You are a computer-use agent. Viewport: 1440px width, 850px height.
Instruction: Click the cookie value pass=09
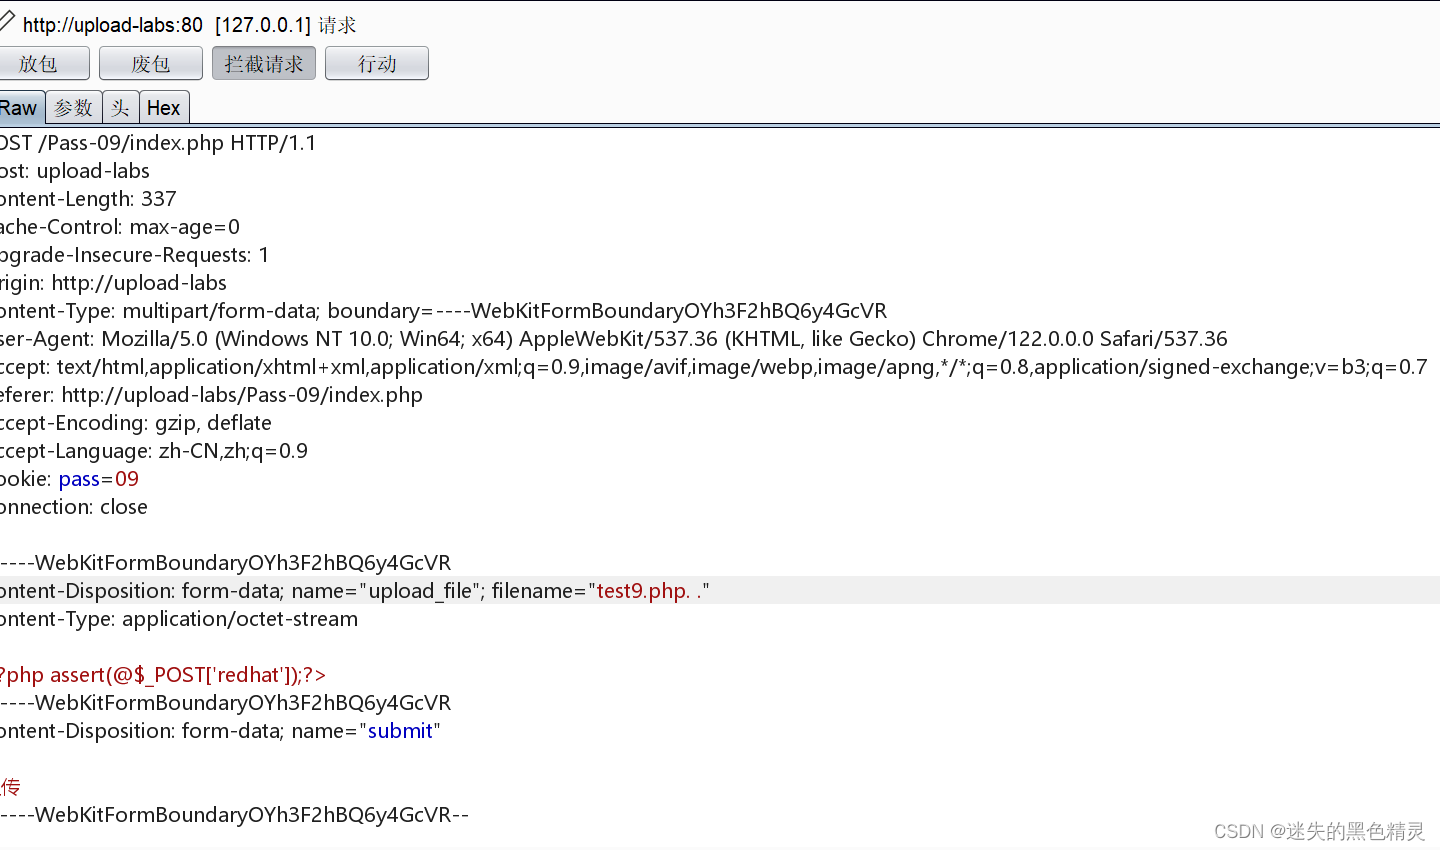pos(99,479)
